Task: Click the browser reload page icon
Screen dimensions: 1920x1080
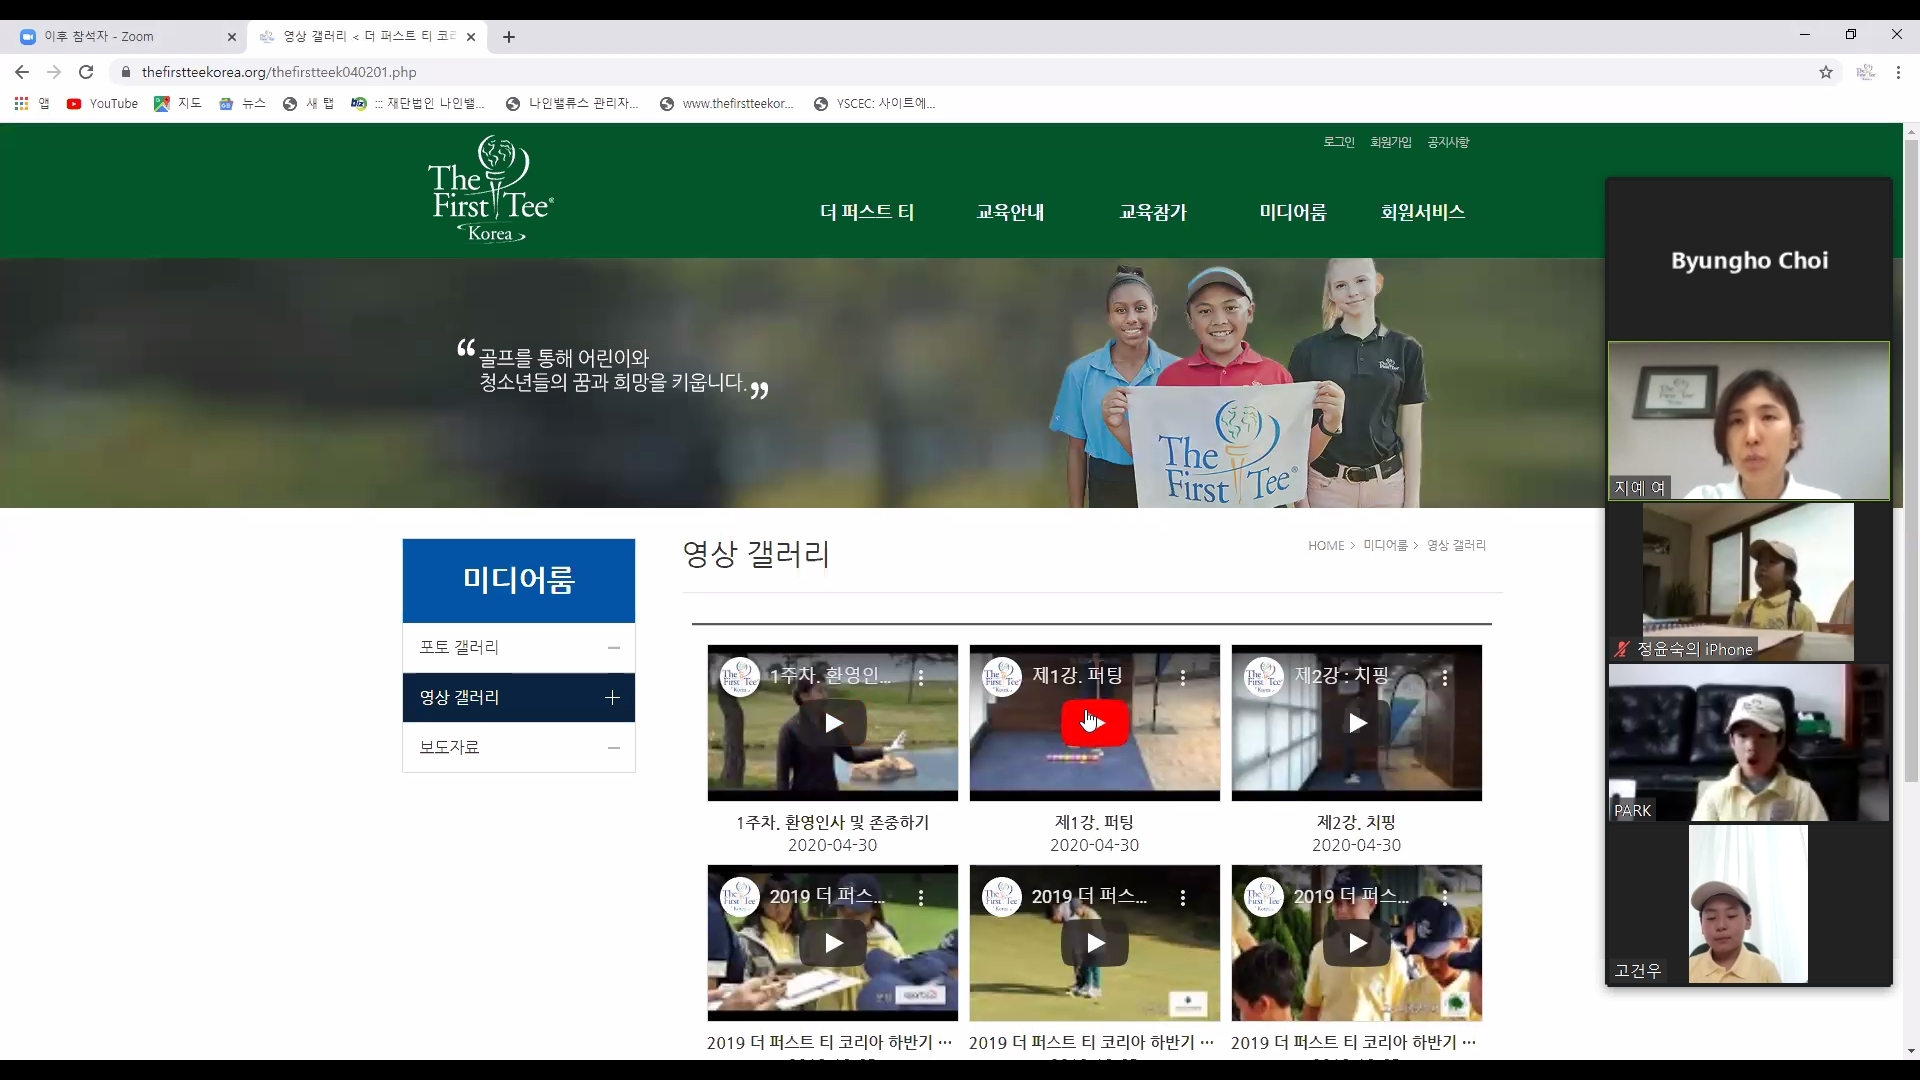Action: pos(86,72)
